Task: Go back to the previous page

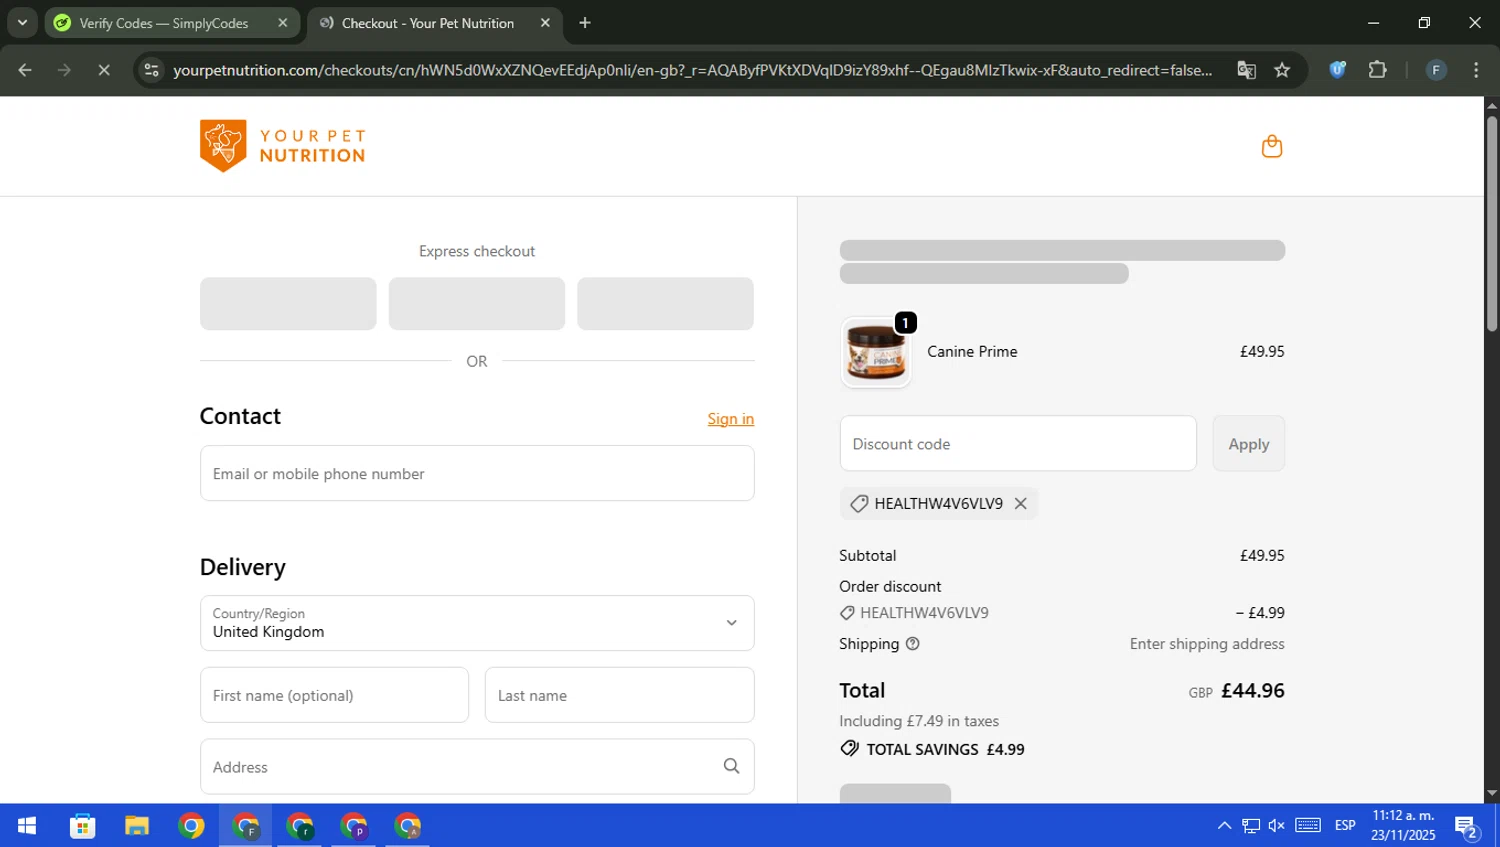Action: pyautogui.click(x=25, y=70)
